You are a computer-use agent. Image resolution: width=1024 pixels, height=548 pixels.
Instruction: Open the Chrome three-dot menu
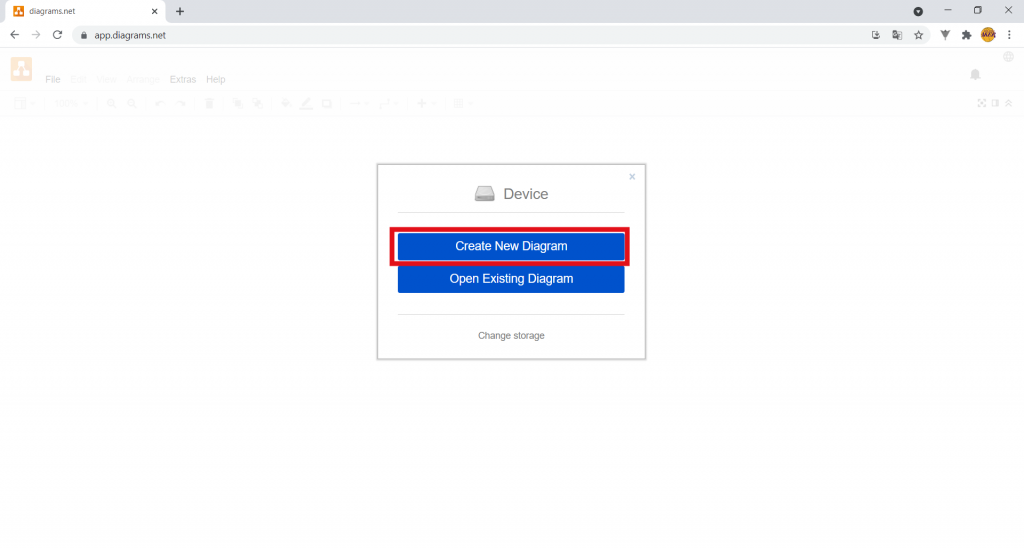(1009, 35)
